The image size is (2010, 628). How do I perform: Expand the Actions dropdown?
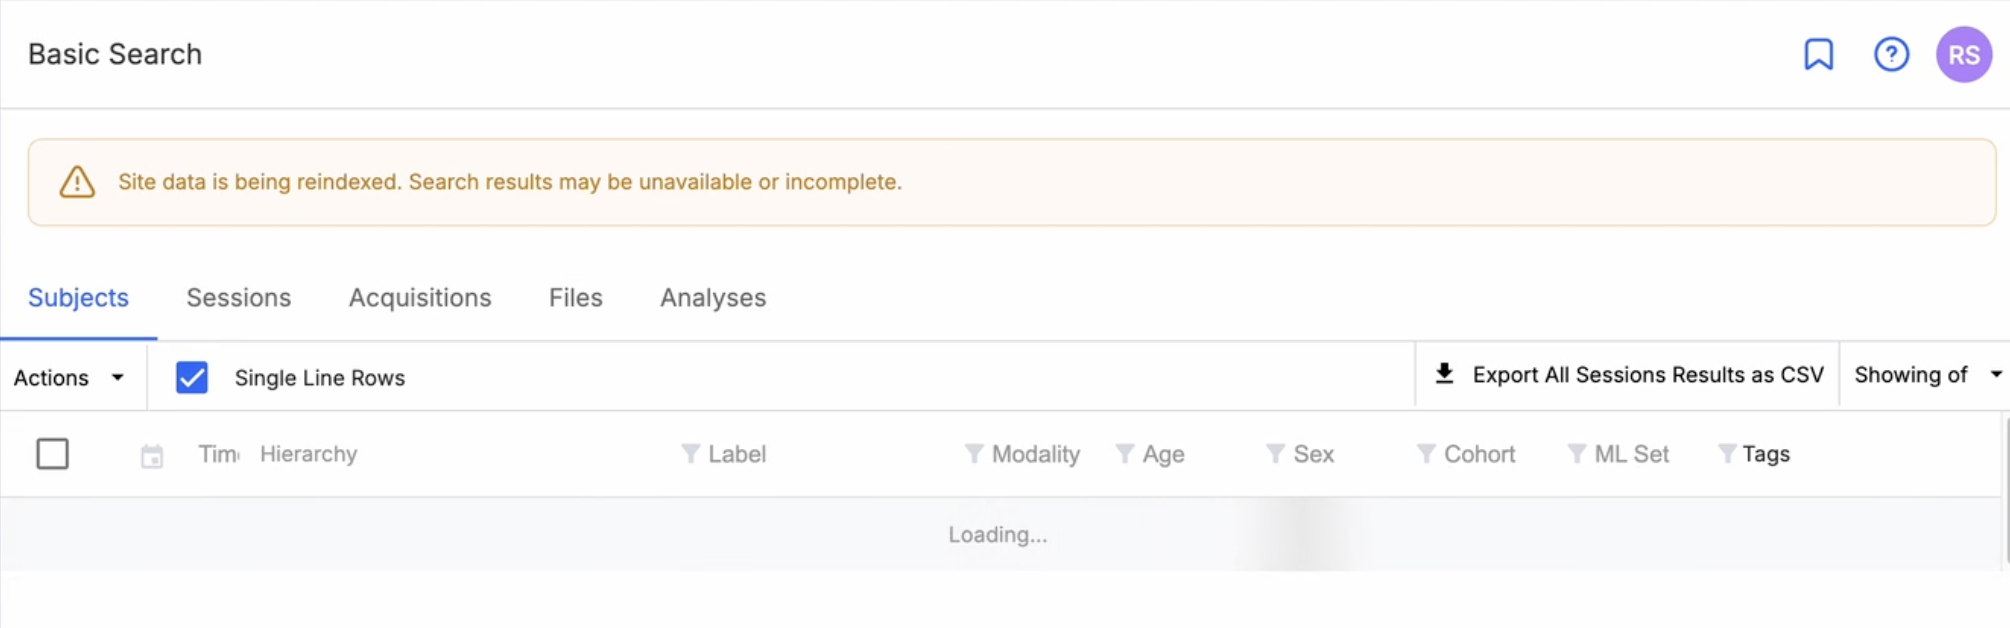[x=69, y=377]
